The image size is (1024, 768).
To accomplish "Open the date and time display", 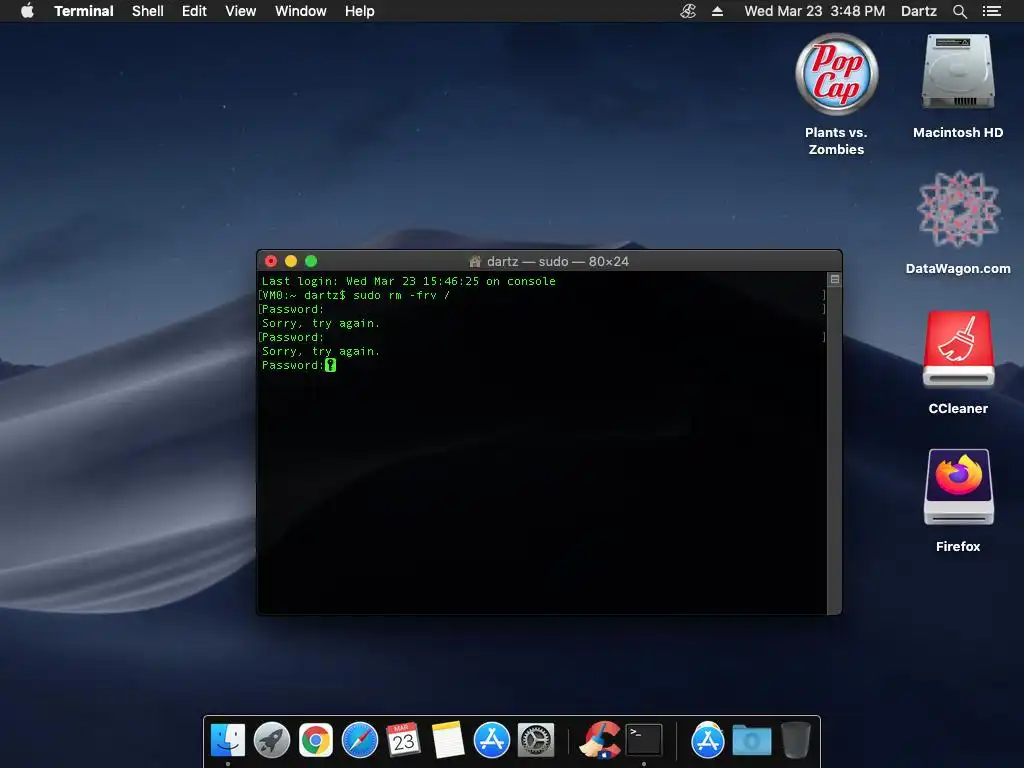I will 814,11.
